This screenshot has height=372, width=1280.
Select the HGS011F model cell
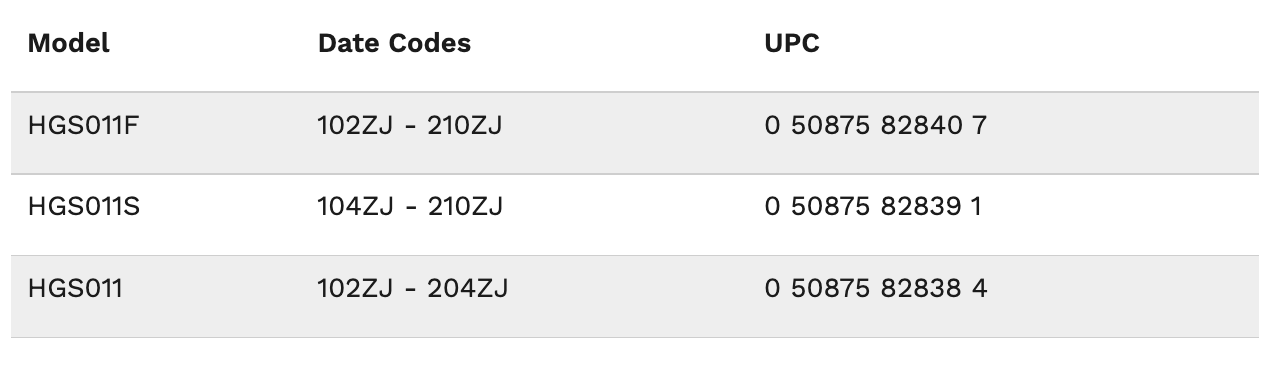pyautogui.click(x=77, y=126)
